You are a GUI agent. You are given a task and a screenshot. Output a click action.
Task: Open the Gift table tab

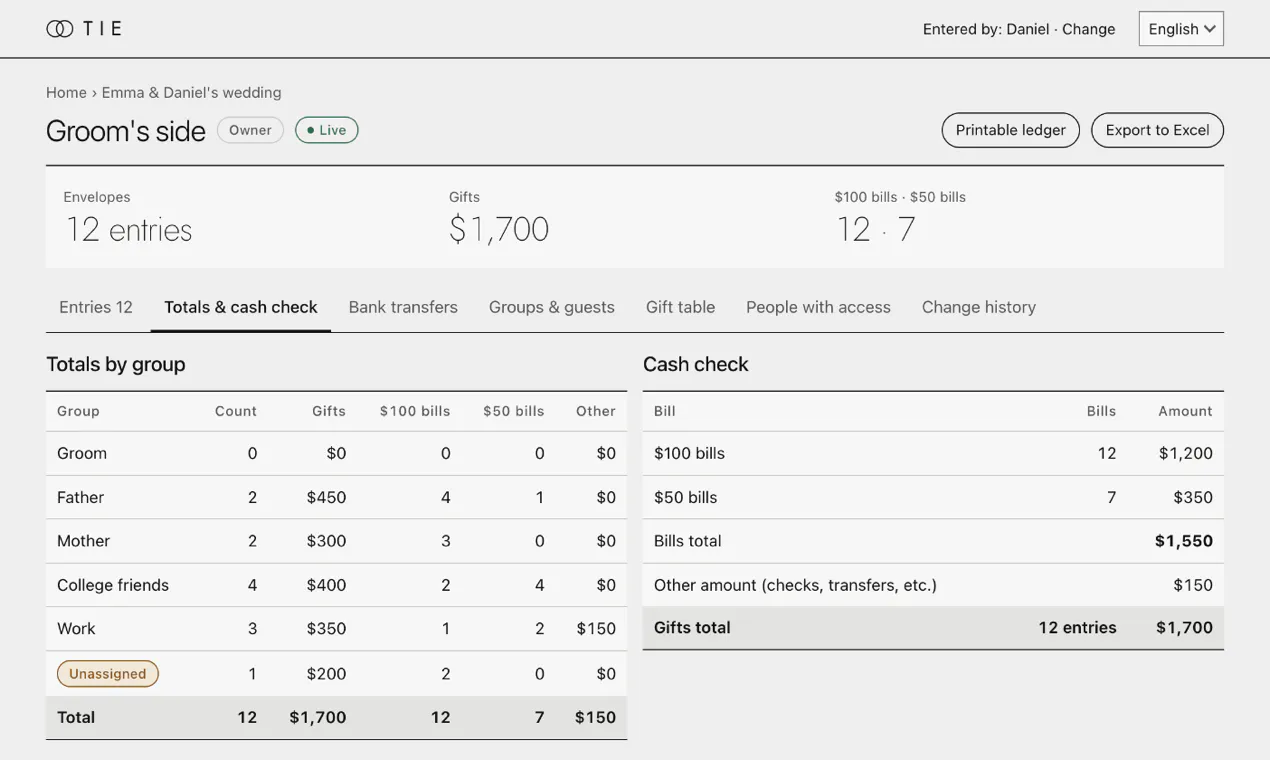click(x=680, y=307)
